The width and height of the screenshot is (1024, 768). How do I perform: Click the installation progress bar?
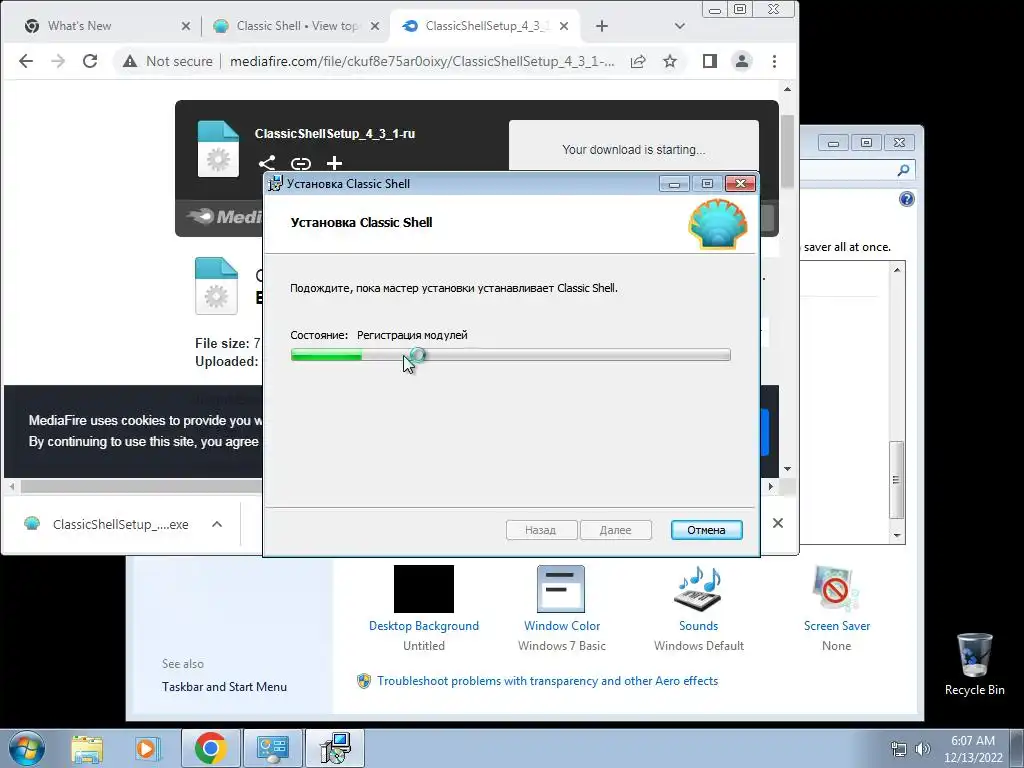pyautogui.click(x=511, y=355)
